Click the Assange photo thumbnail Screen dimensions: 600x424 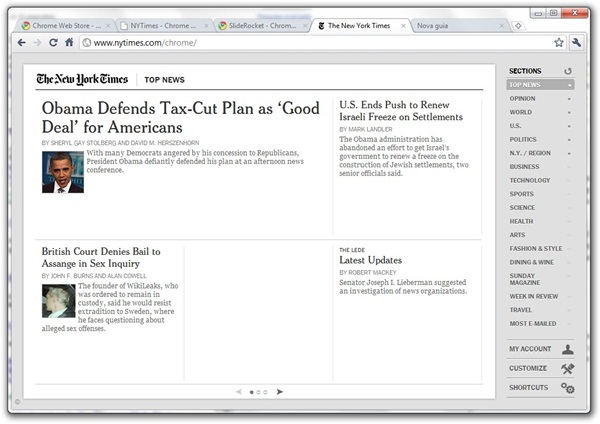click(59, 301)
